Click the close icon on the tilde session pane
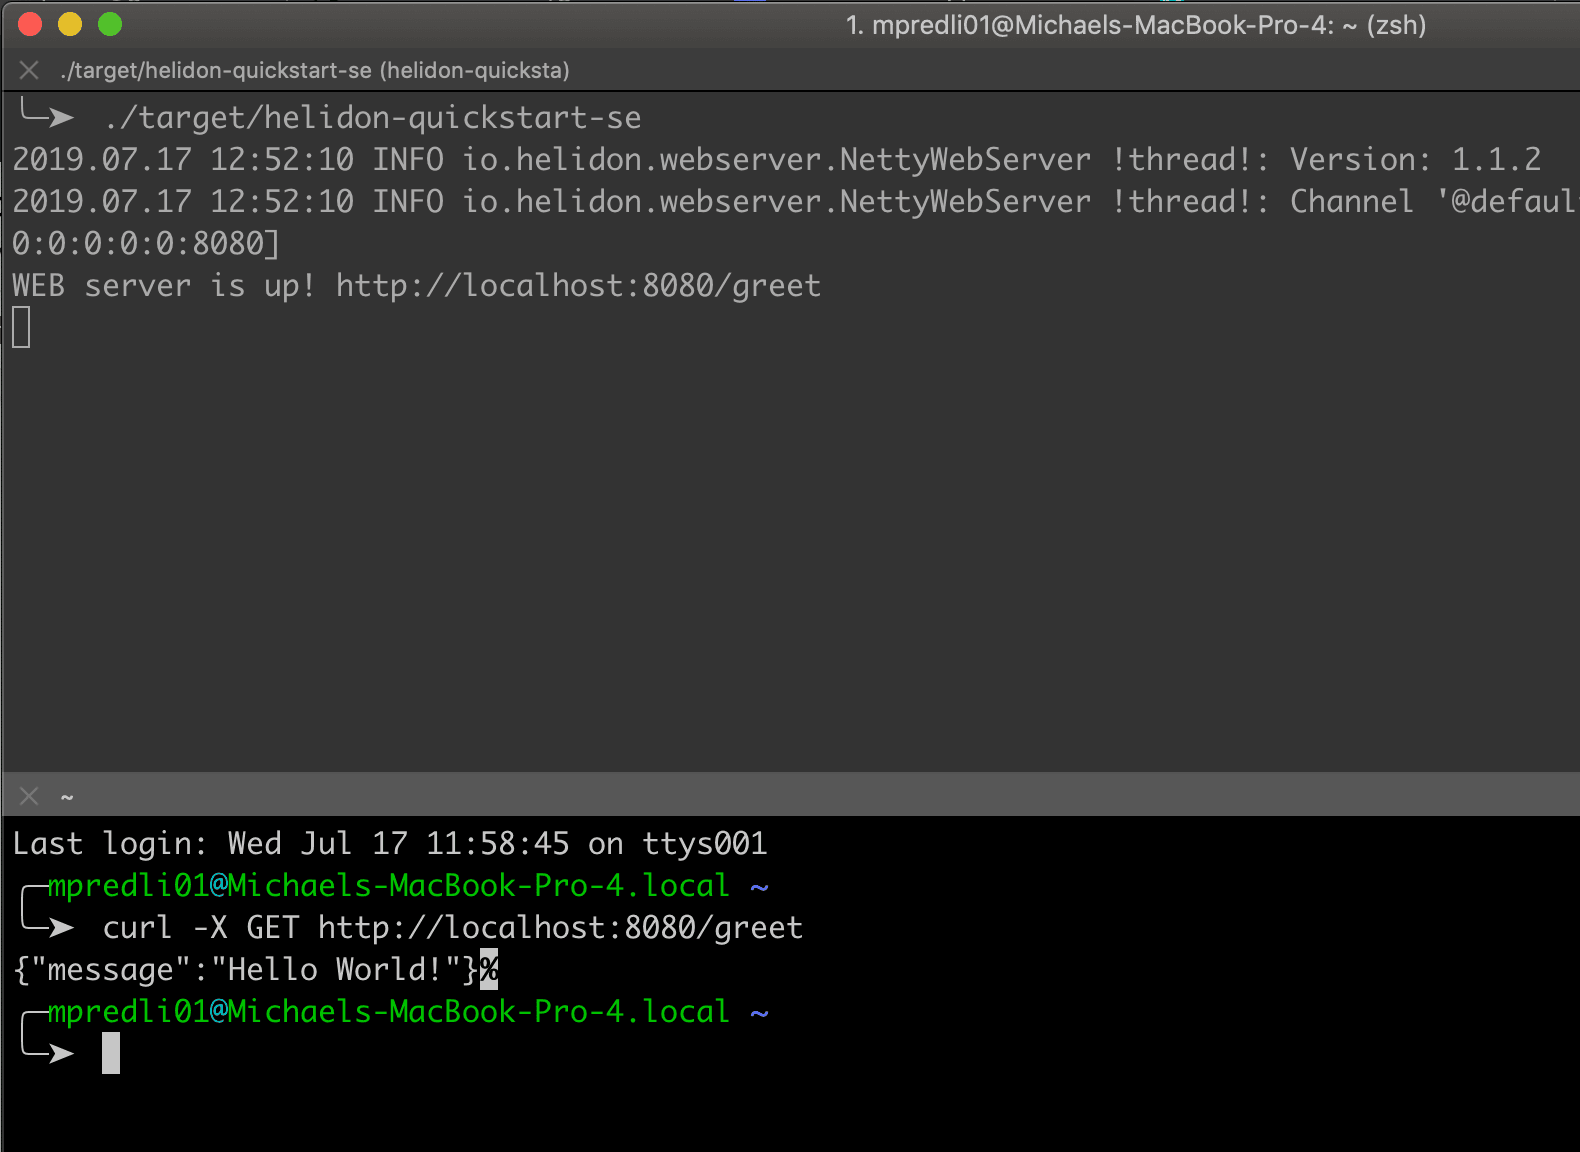 coord(29,795)
